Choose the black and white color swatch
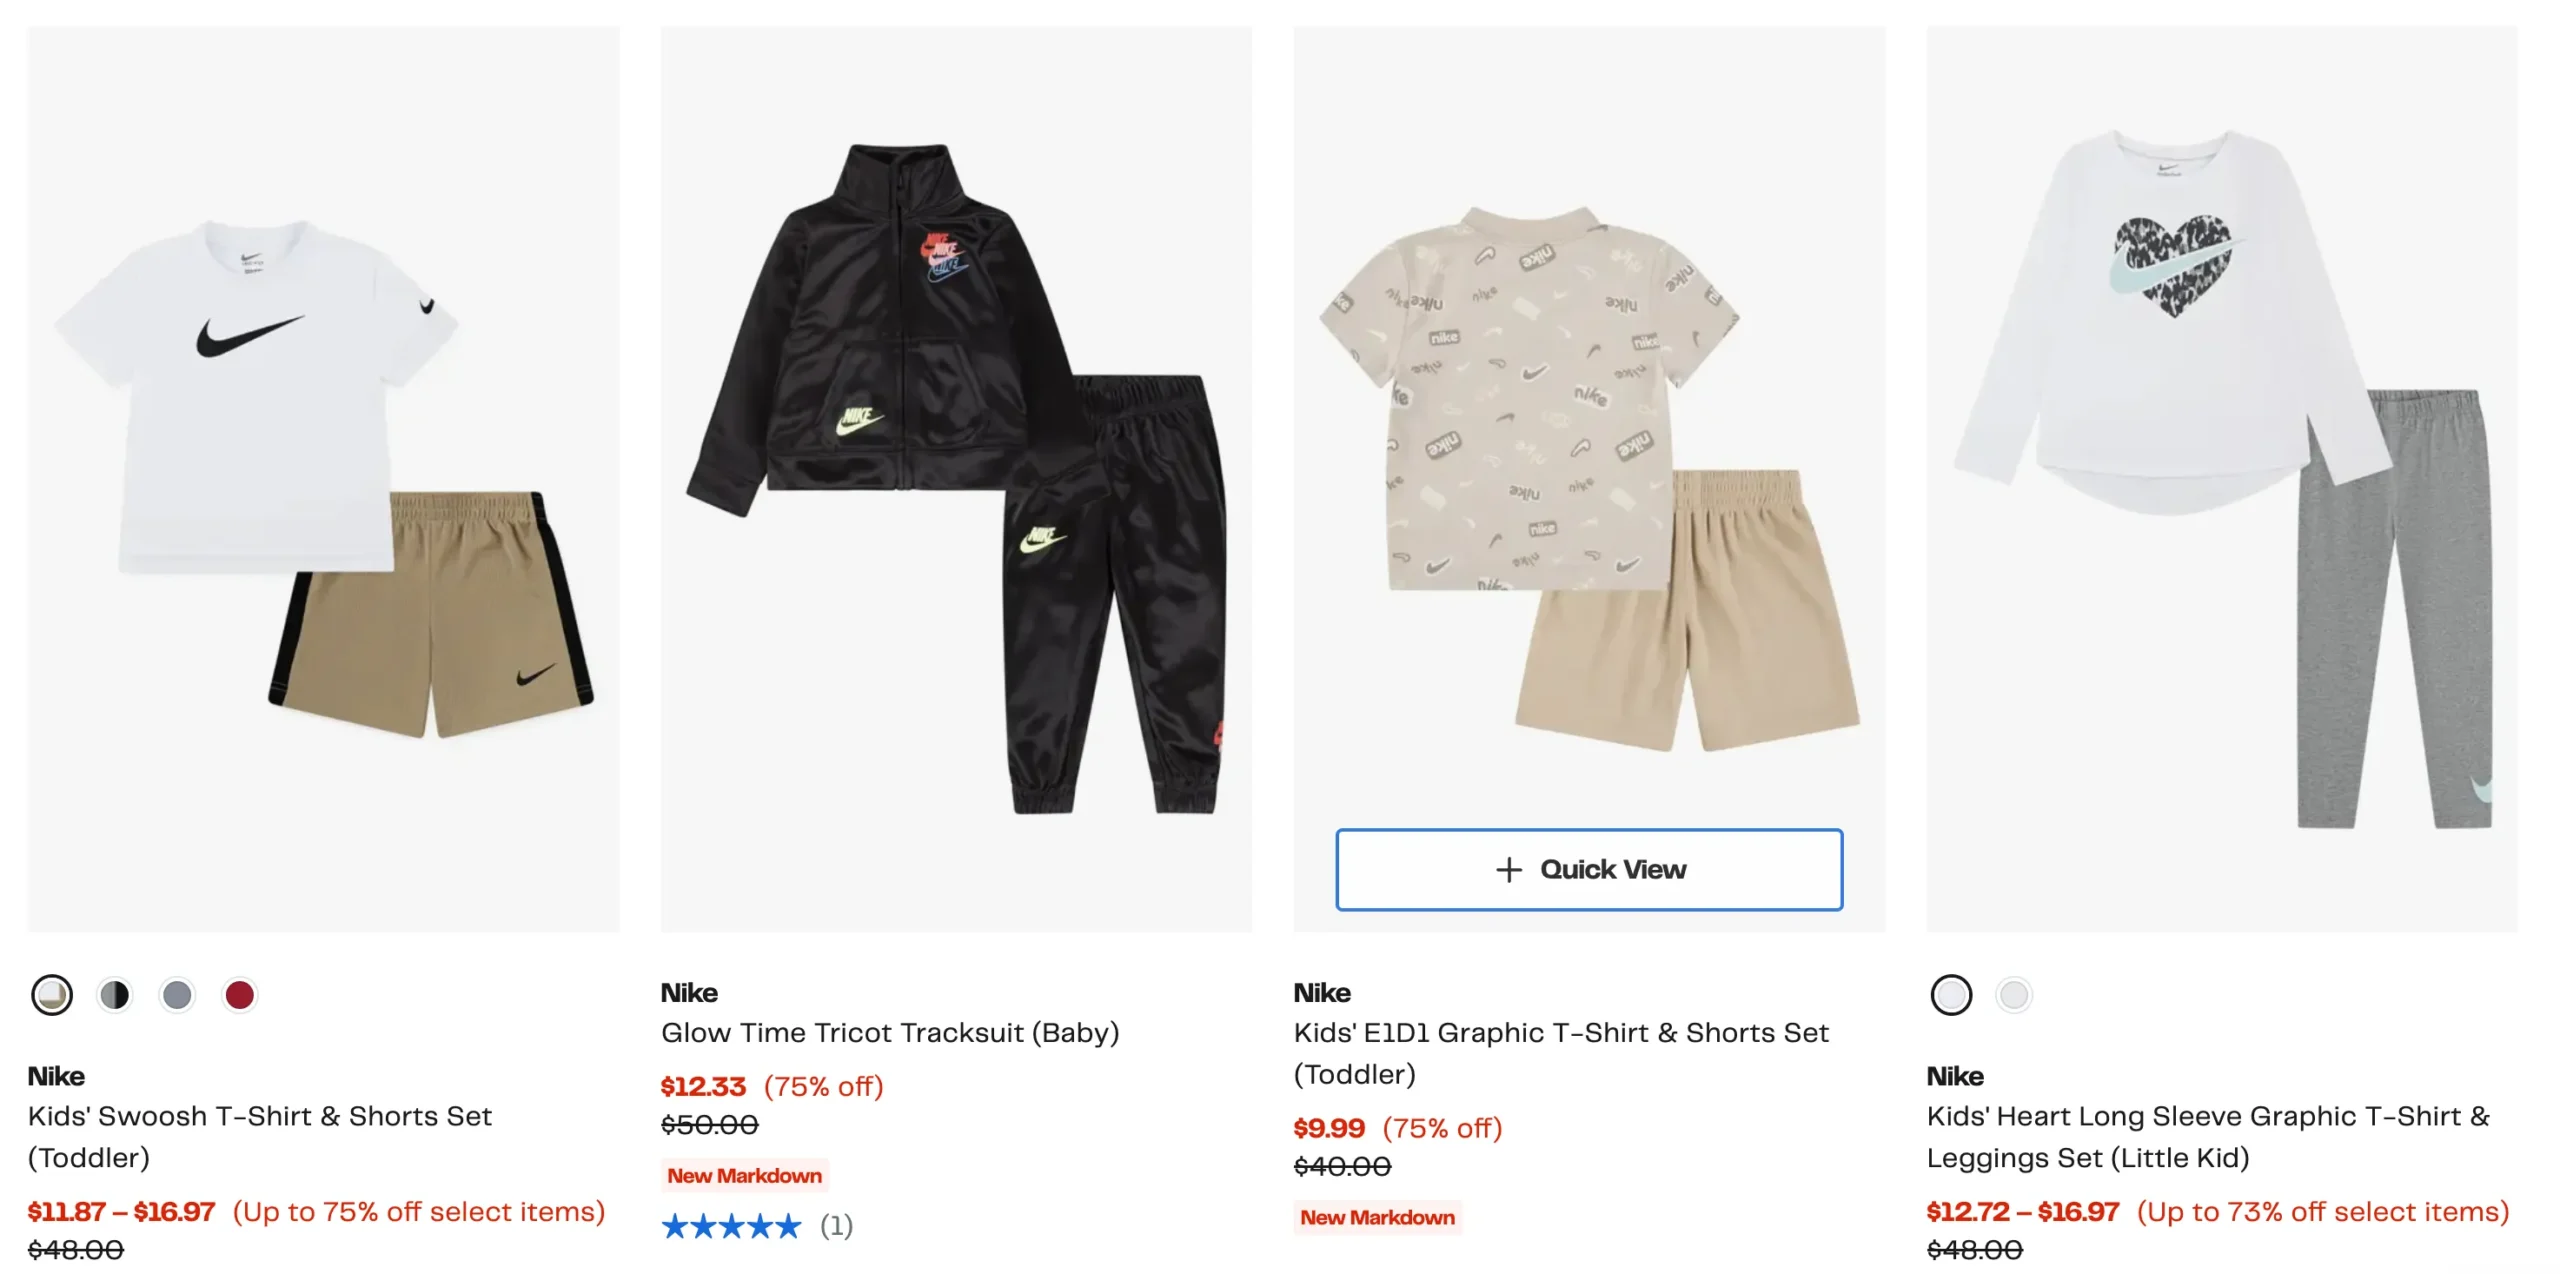Viewport: 2560px width, 1274px height. [x=115, y=995]
